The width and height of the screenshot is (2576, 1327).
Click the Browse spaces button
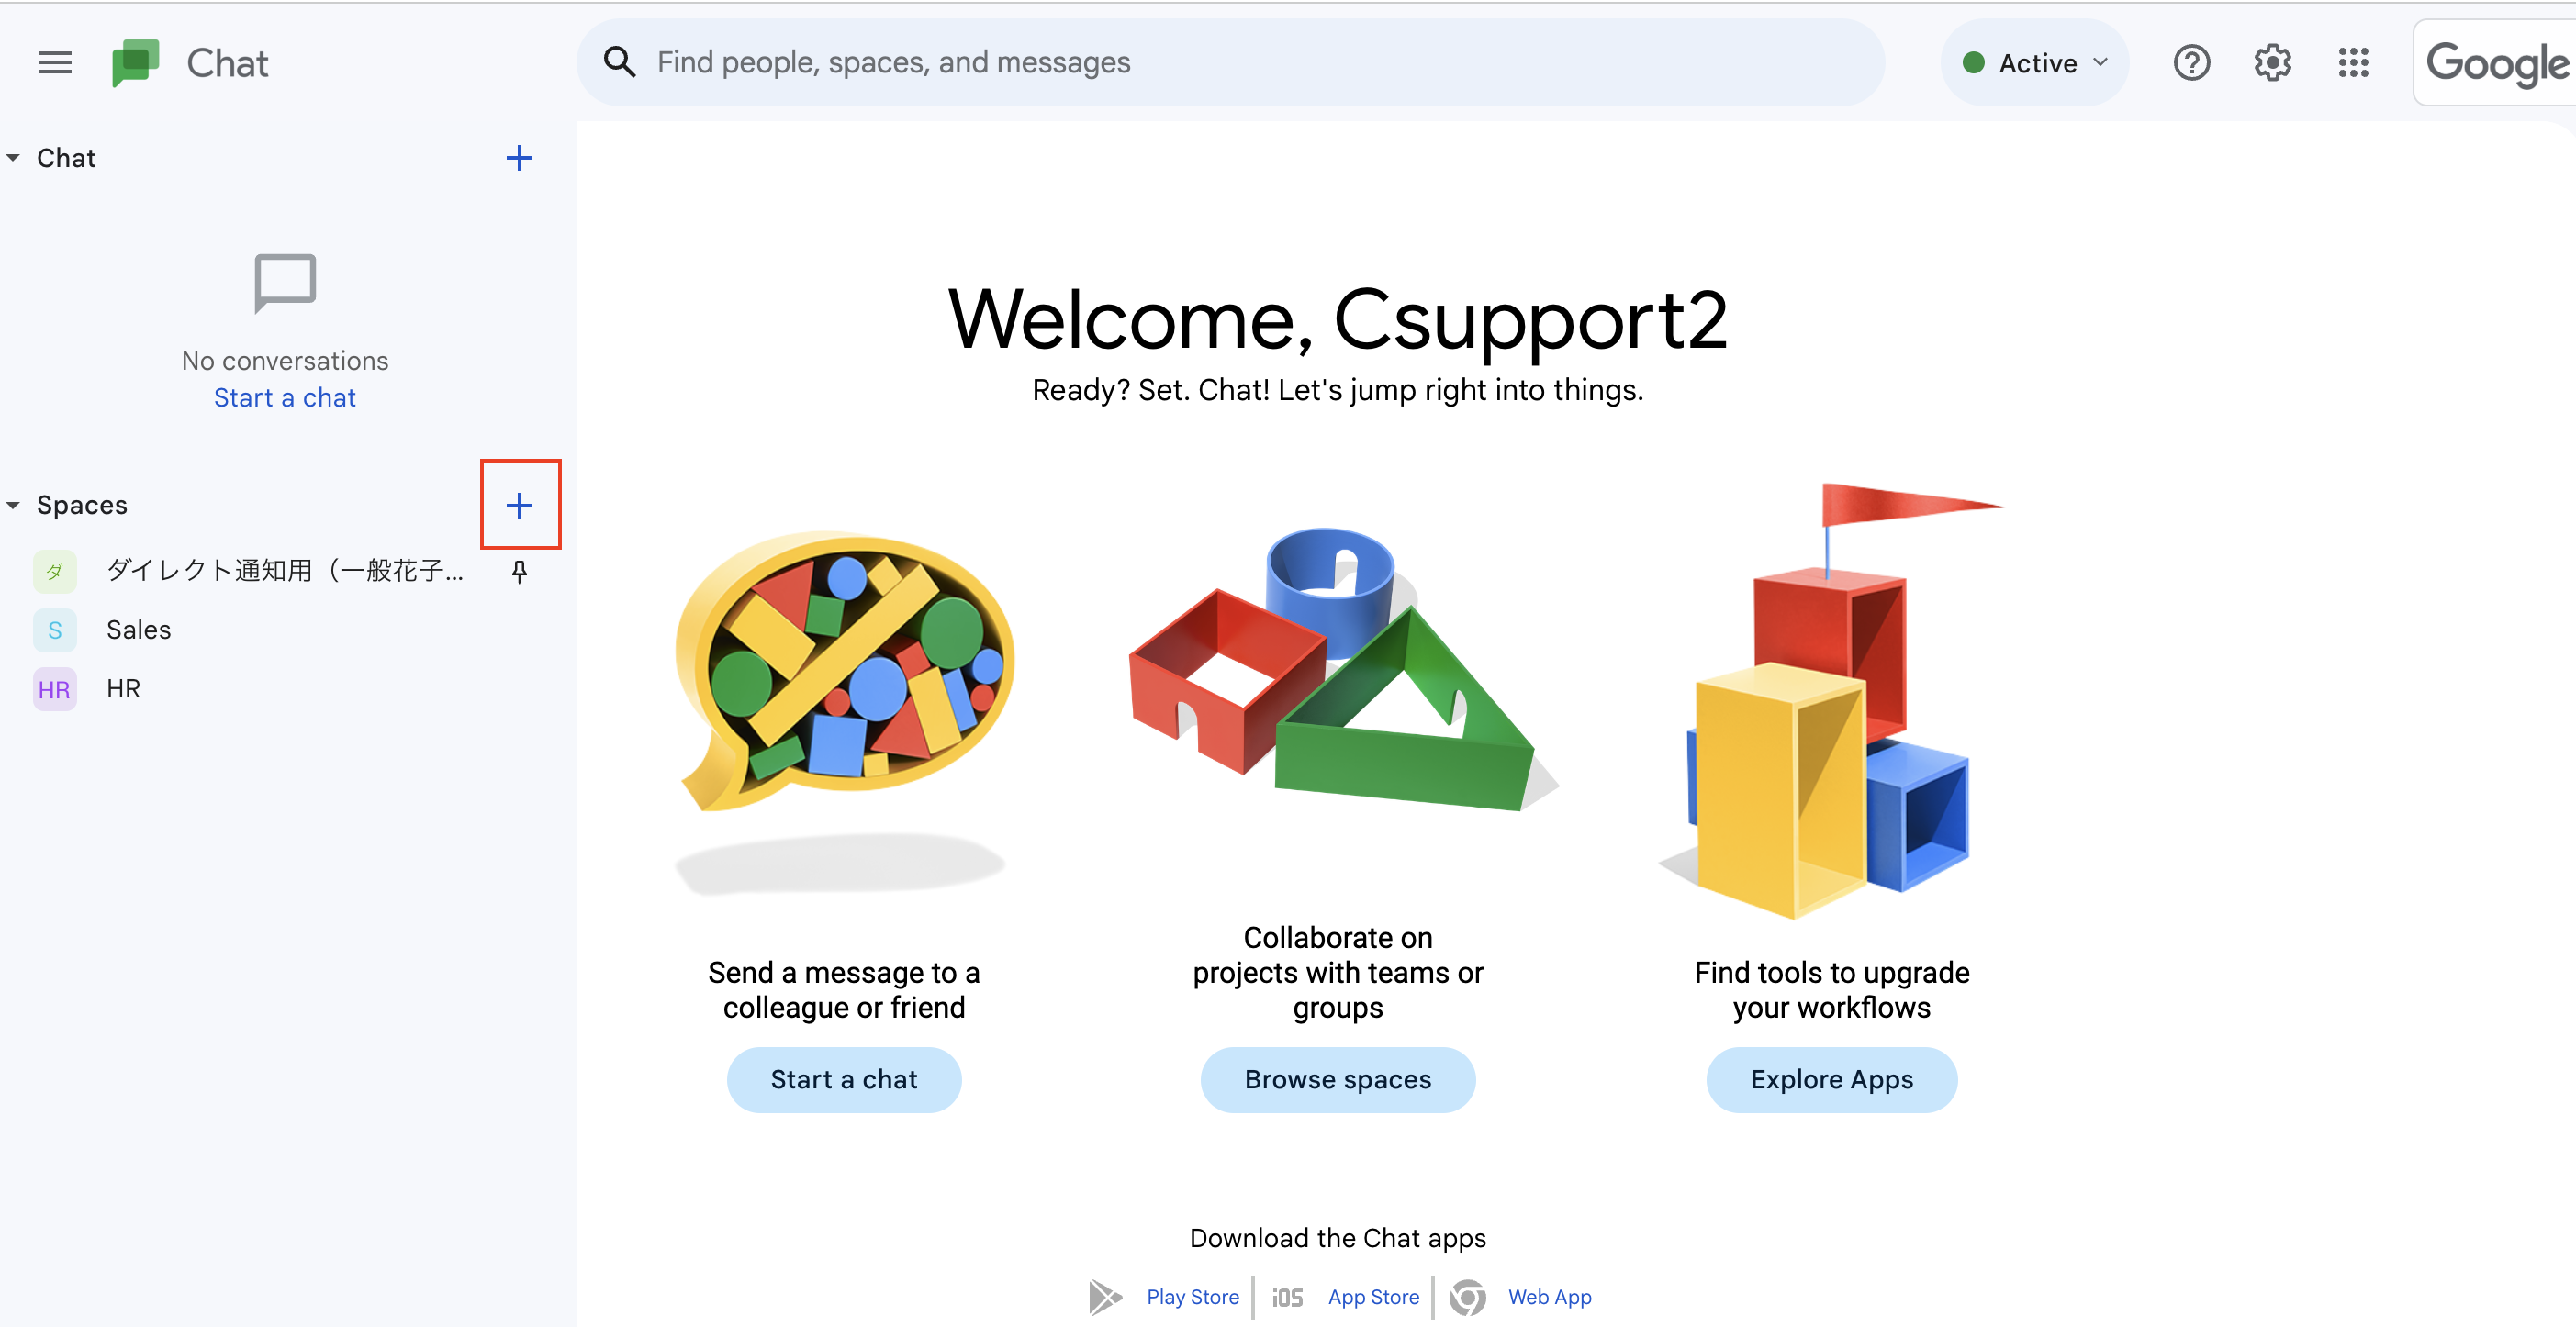click(x=1337, y=1079)
